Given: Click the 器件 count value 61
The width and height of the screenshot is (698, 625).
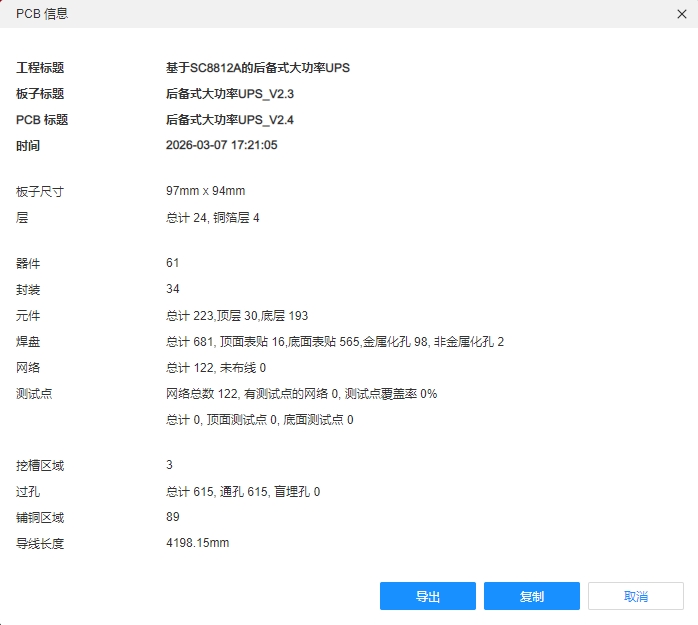Looking at the screenshot, I should pos(173,263).
